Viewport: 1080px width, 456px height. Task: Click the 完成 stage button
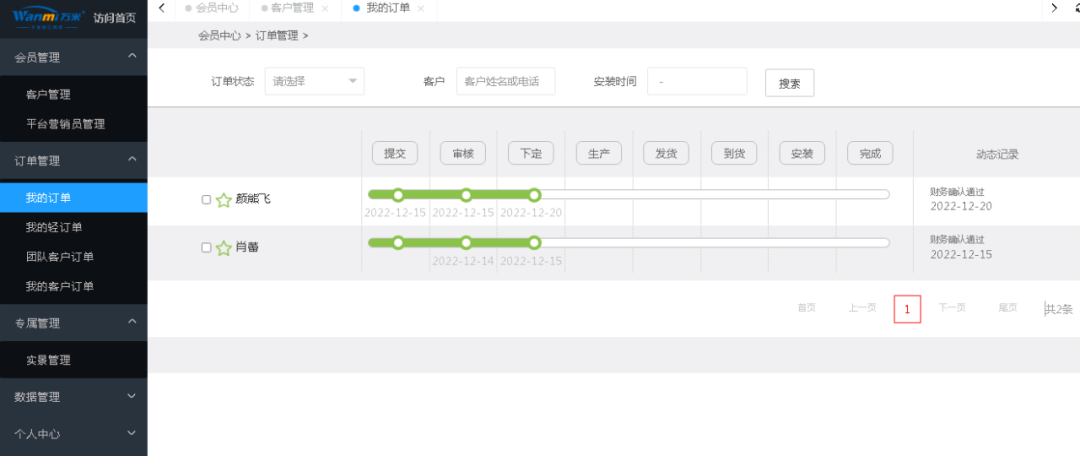(870, 154)
